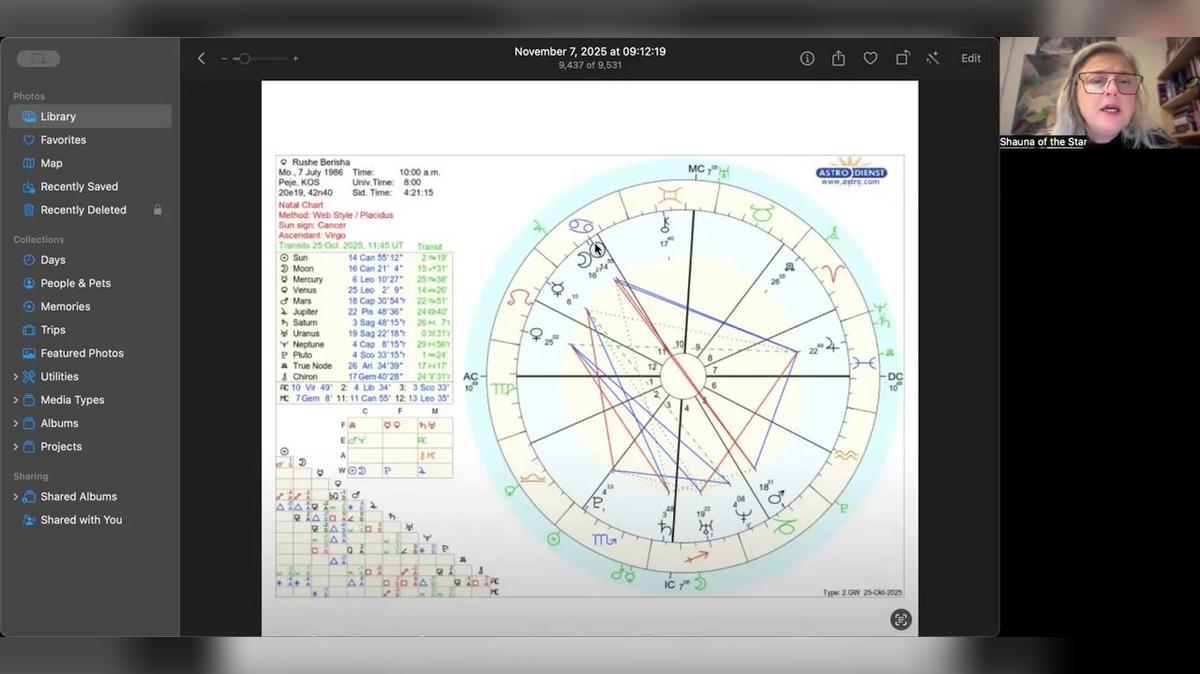Click the astro.com logo in chart
Screen dimensions: 1200x674
pyautogui.click(x=852, y=172)
